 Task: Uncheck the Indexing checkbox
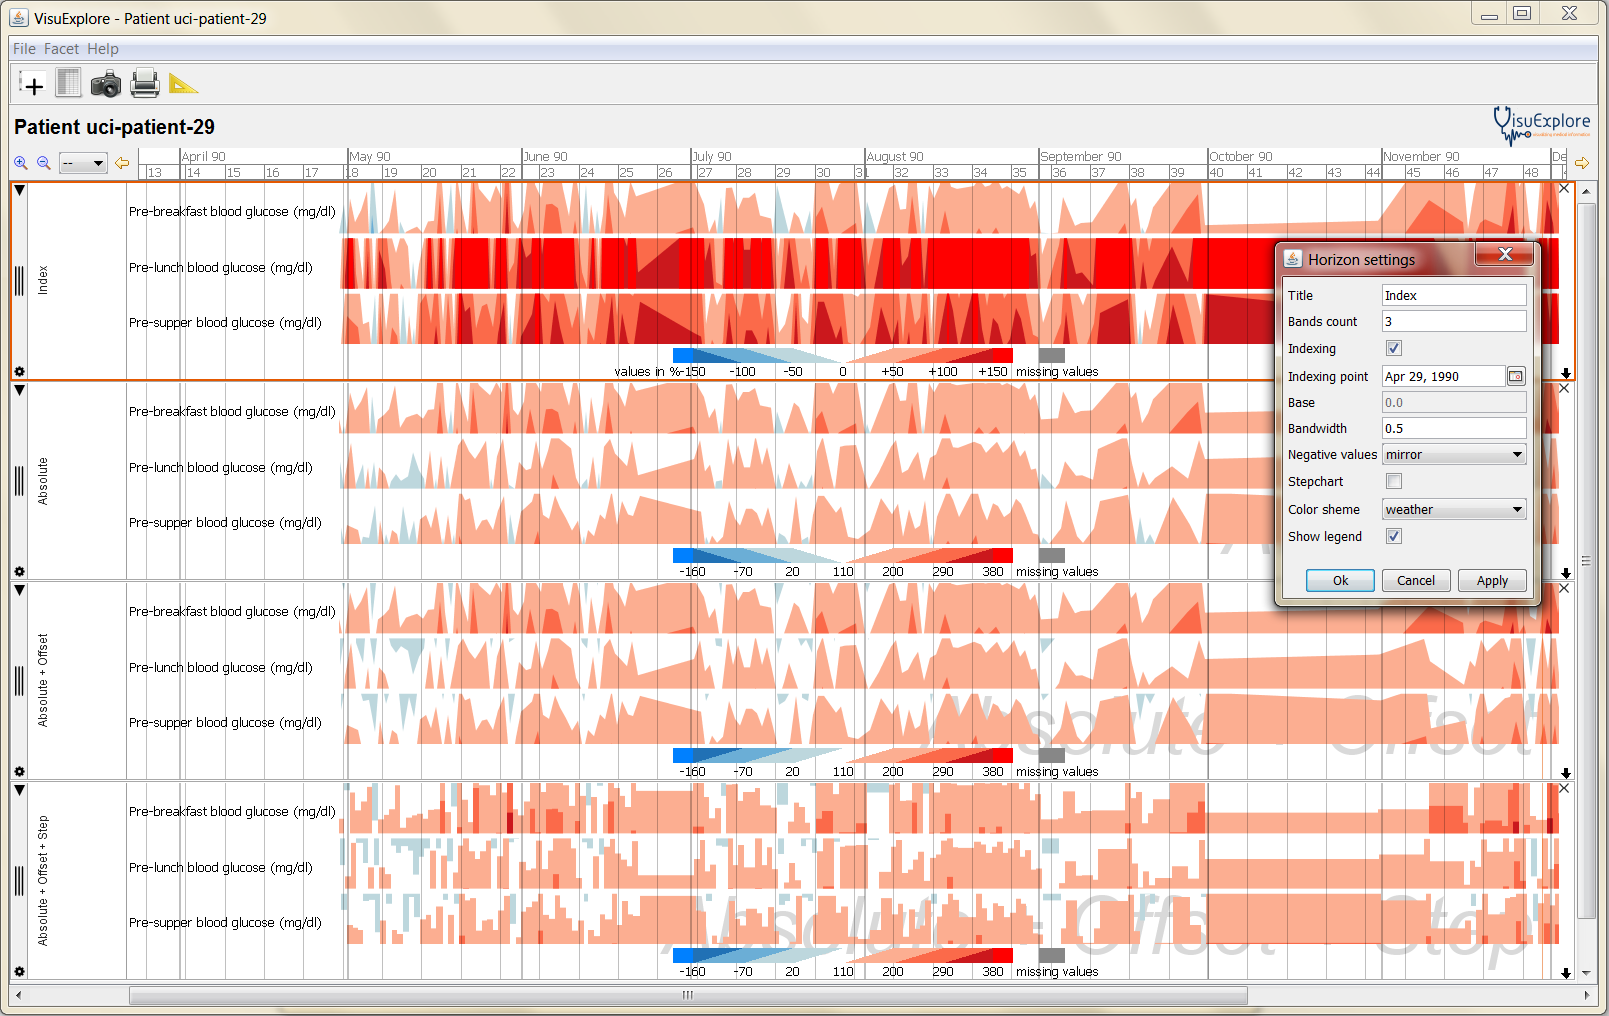[1394, 349]
